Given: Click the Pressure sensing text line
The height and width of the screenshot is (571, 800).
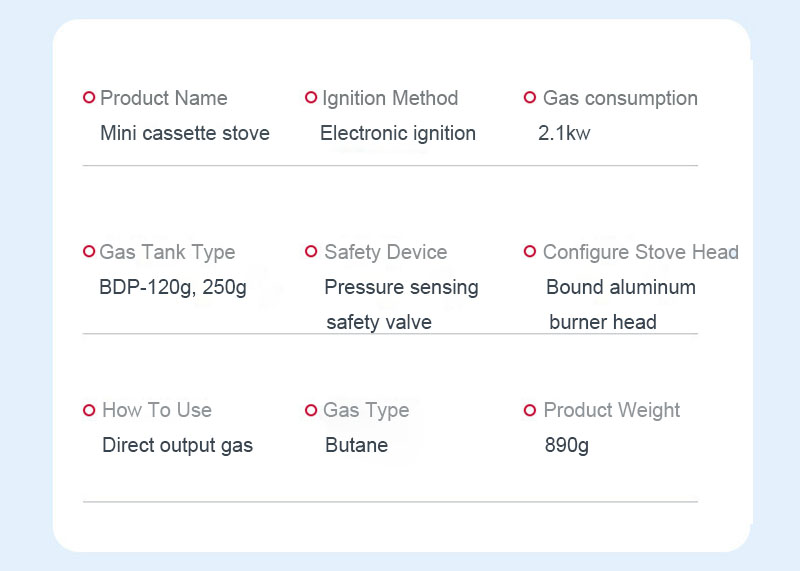Looking at the screenshot, I should (402, 287).
